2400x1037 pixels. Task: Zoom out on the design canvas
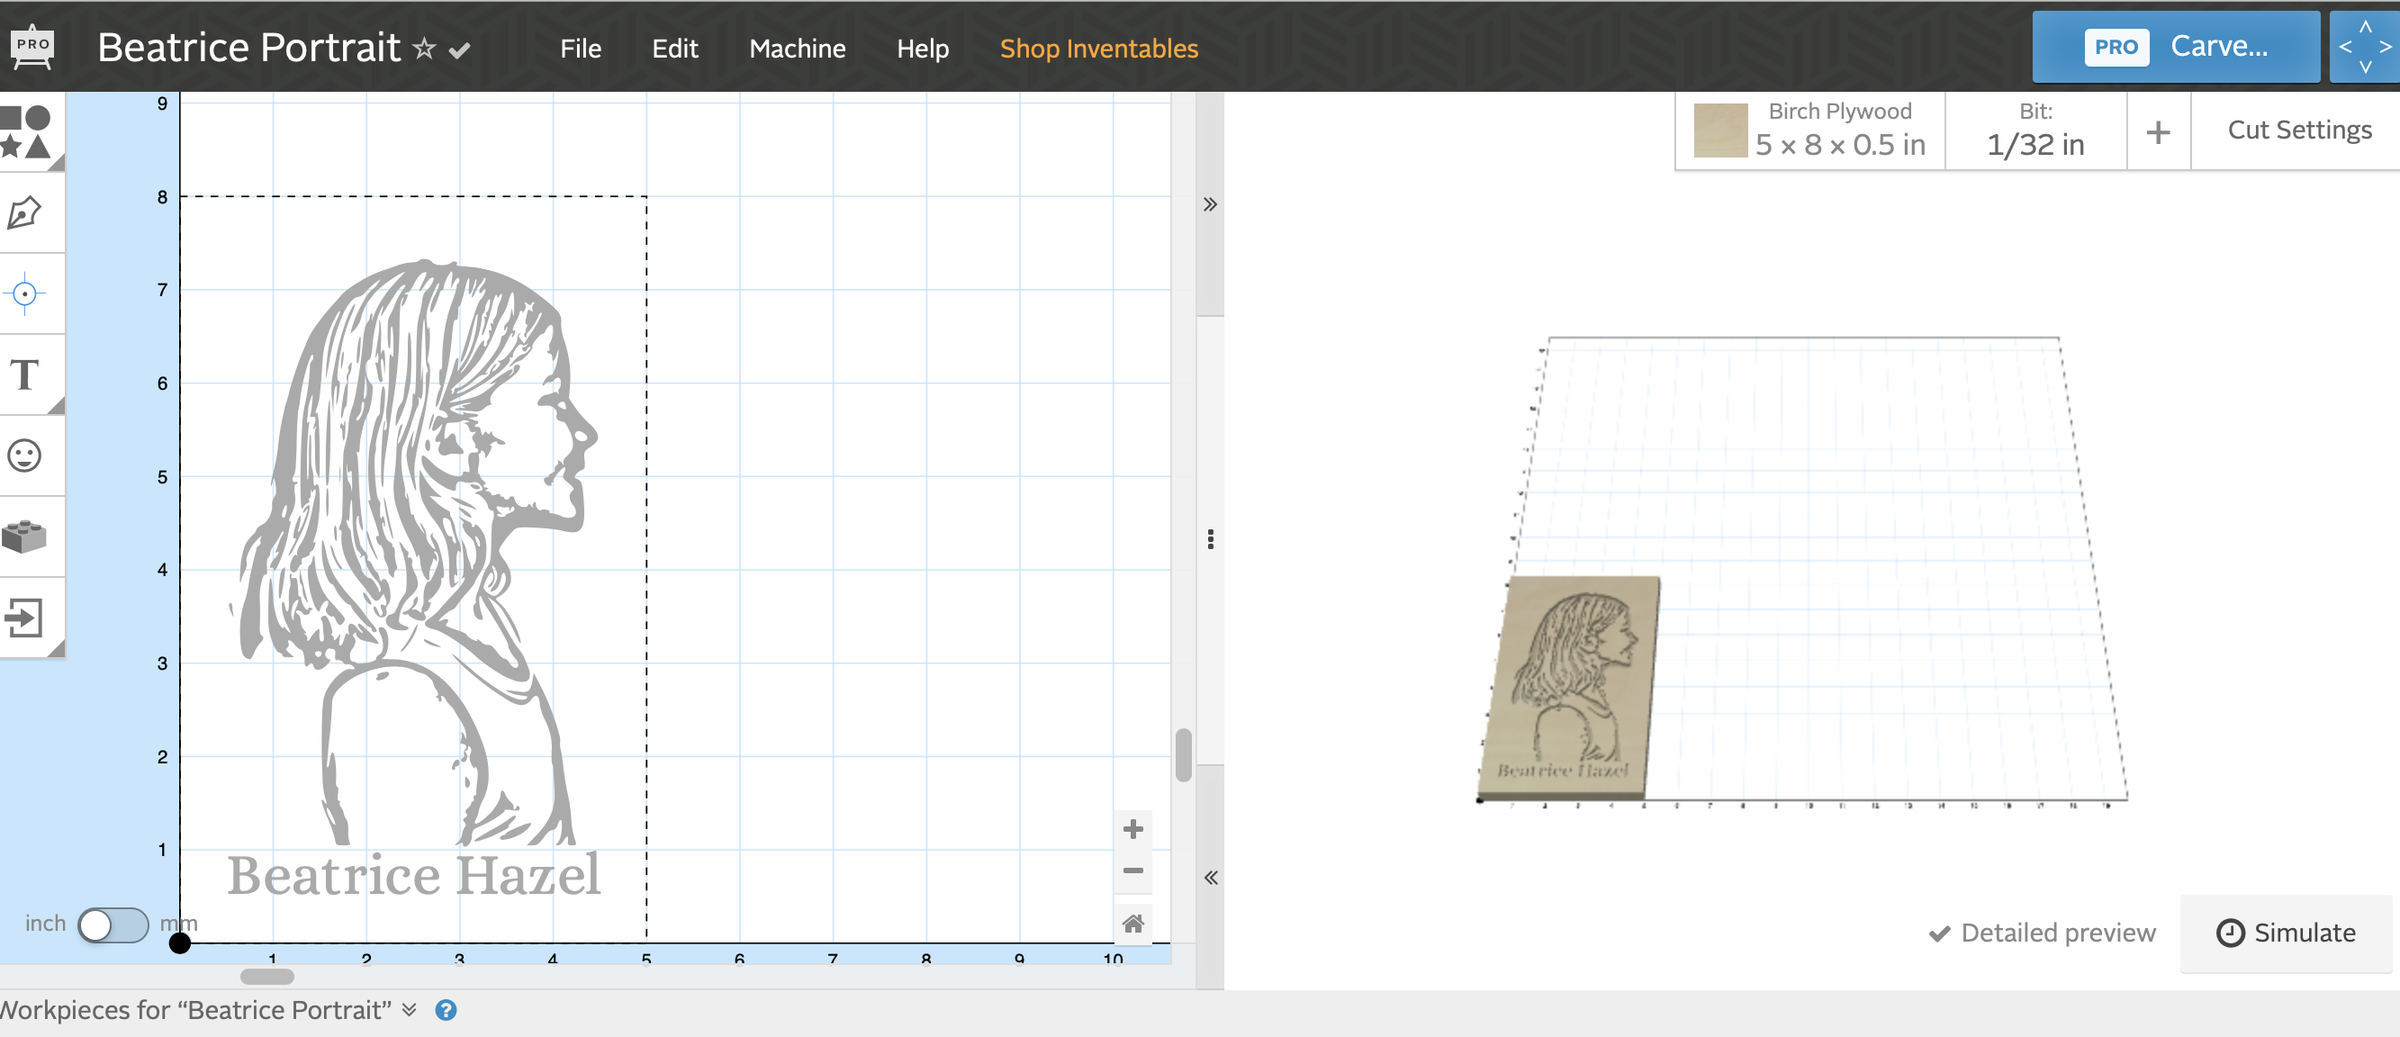1133,871
